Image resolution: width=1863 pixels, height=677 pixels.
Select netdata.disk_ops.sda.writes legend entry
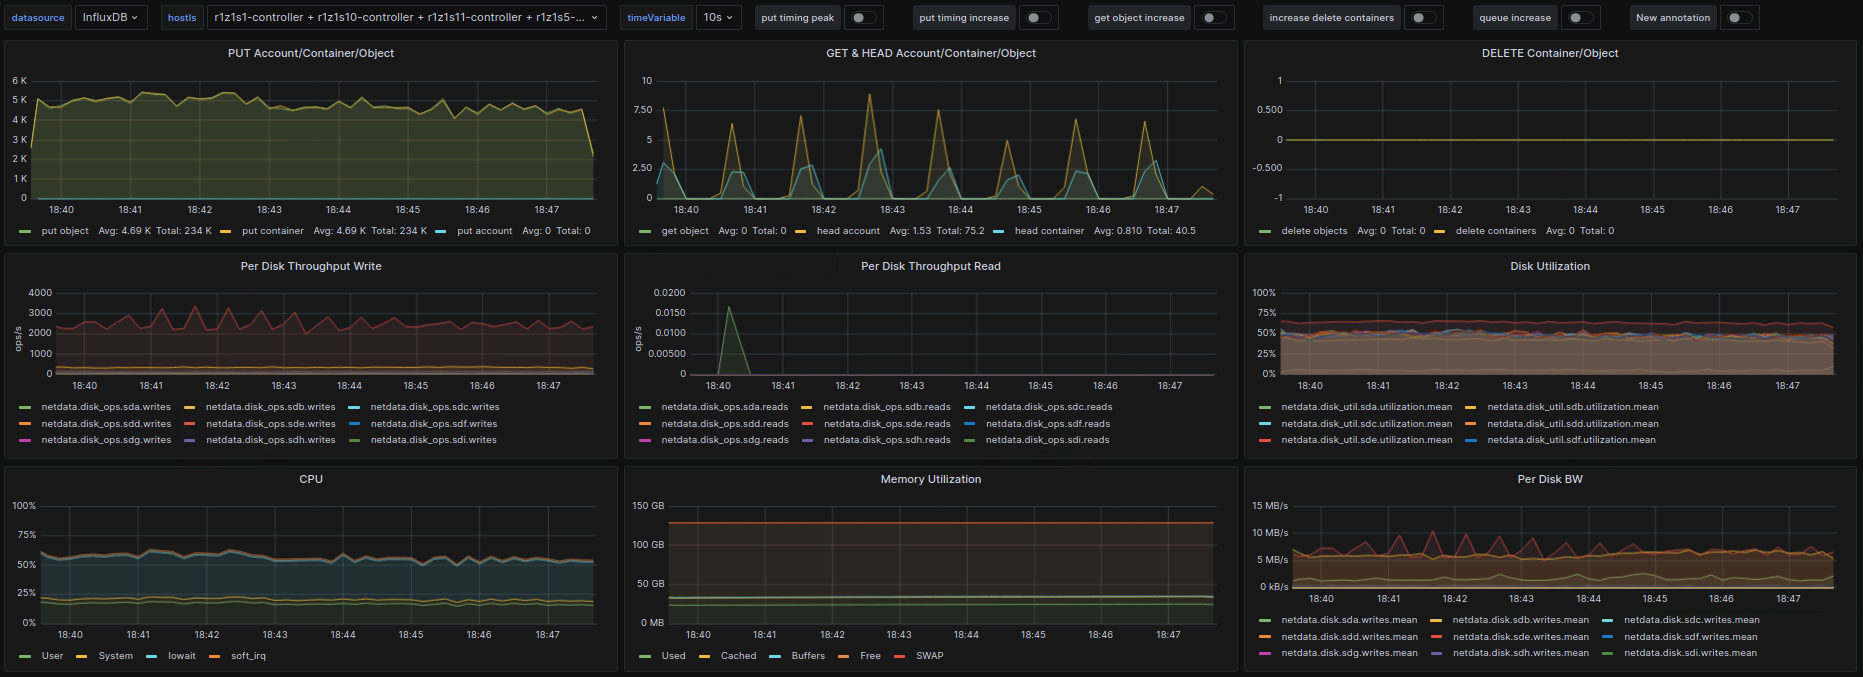pos(105,407)
